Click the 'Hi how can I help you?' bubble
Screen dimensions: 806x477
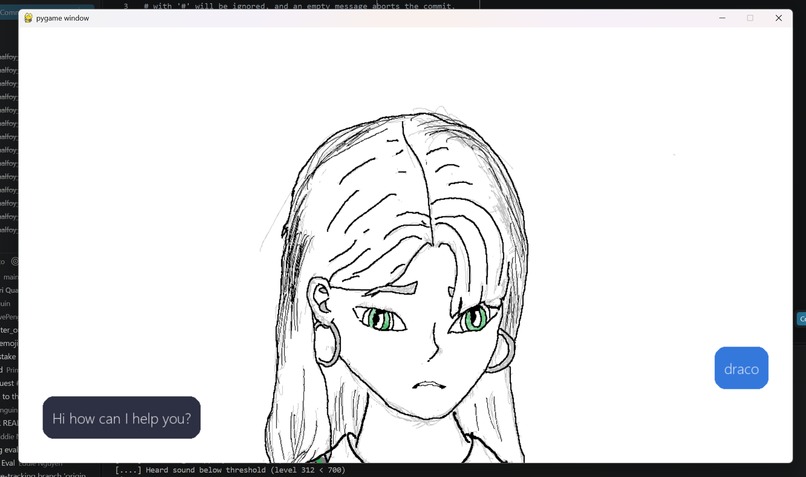(x=121, y=417)
